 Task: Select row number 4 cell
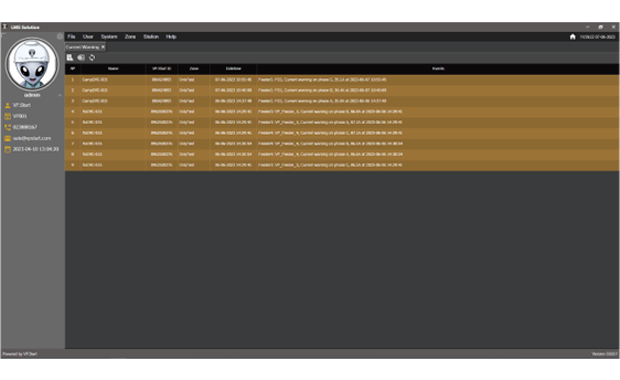[72, 112]
